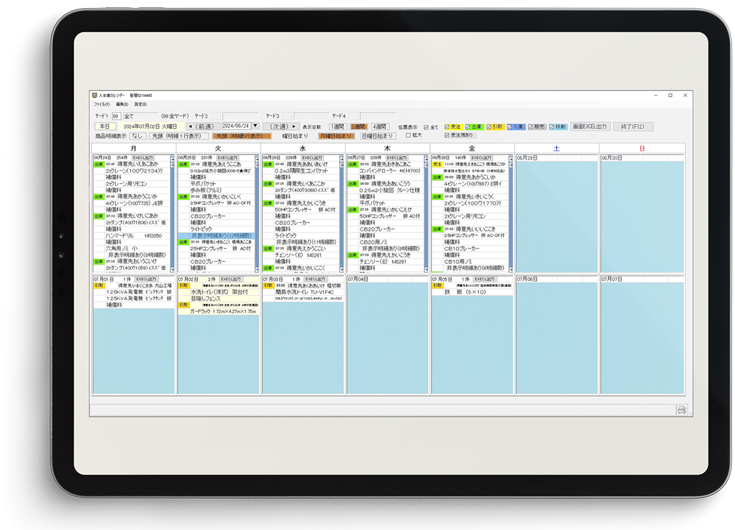Click scroll-up arrow in 06月25日 column
The width and height of the screenshot is (735, 530).
point(257,159)
